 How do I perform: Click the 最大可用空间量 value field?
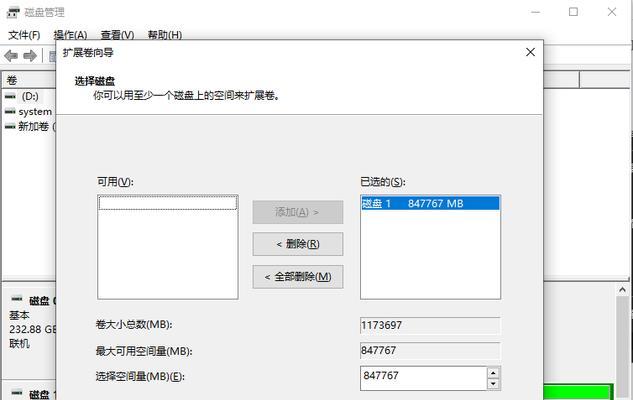pos(430,351)
